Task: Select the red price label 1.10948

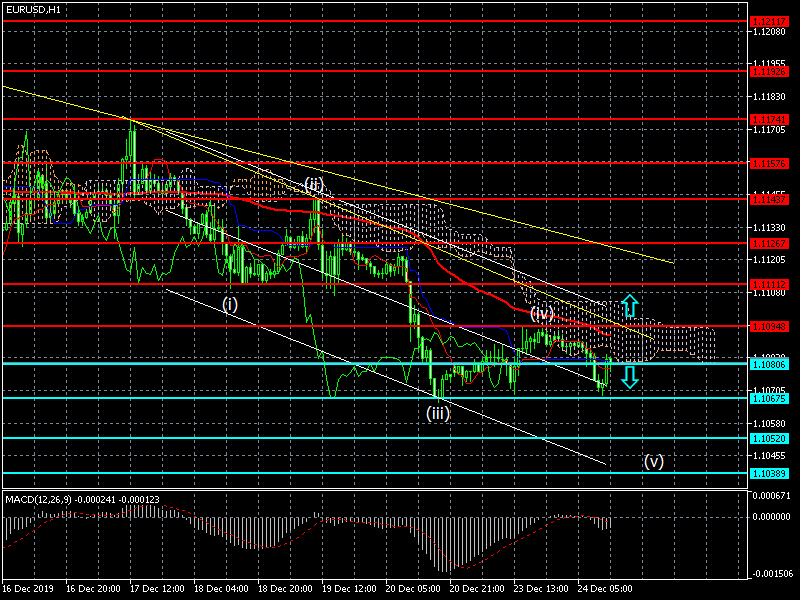Action: click(769, 327)
